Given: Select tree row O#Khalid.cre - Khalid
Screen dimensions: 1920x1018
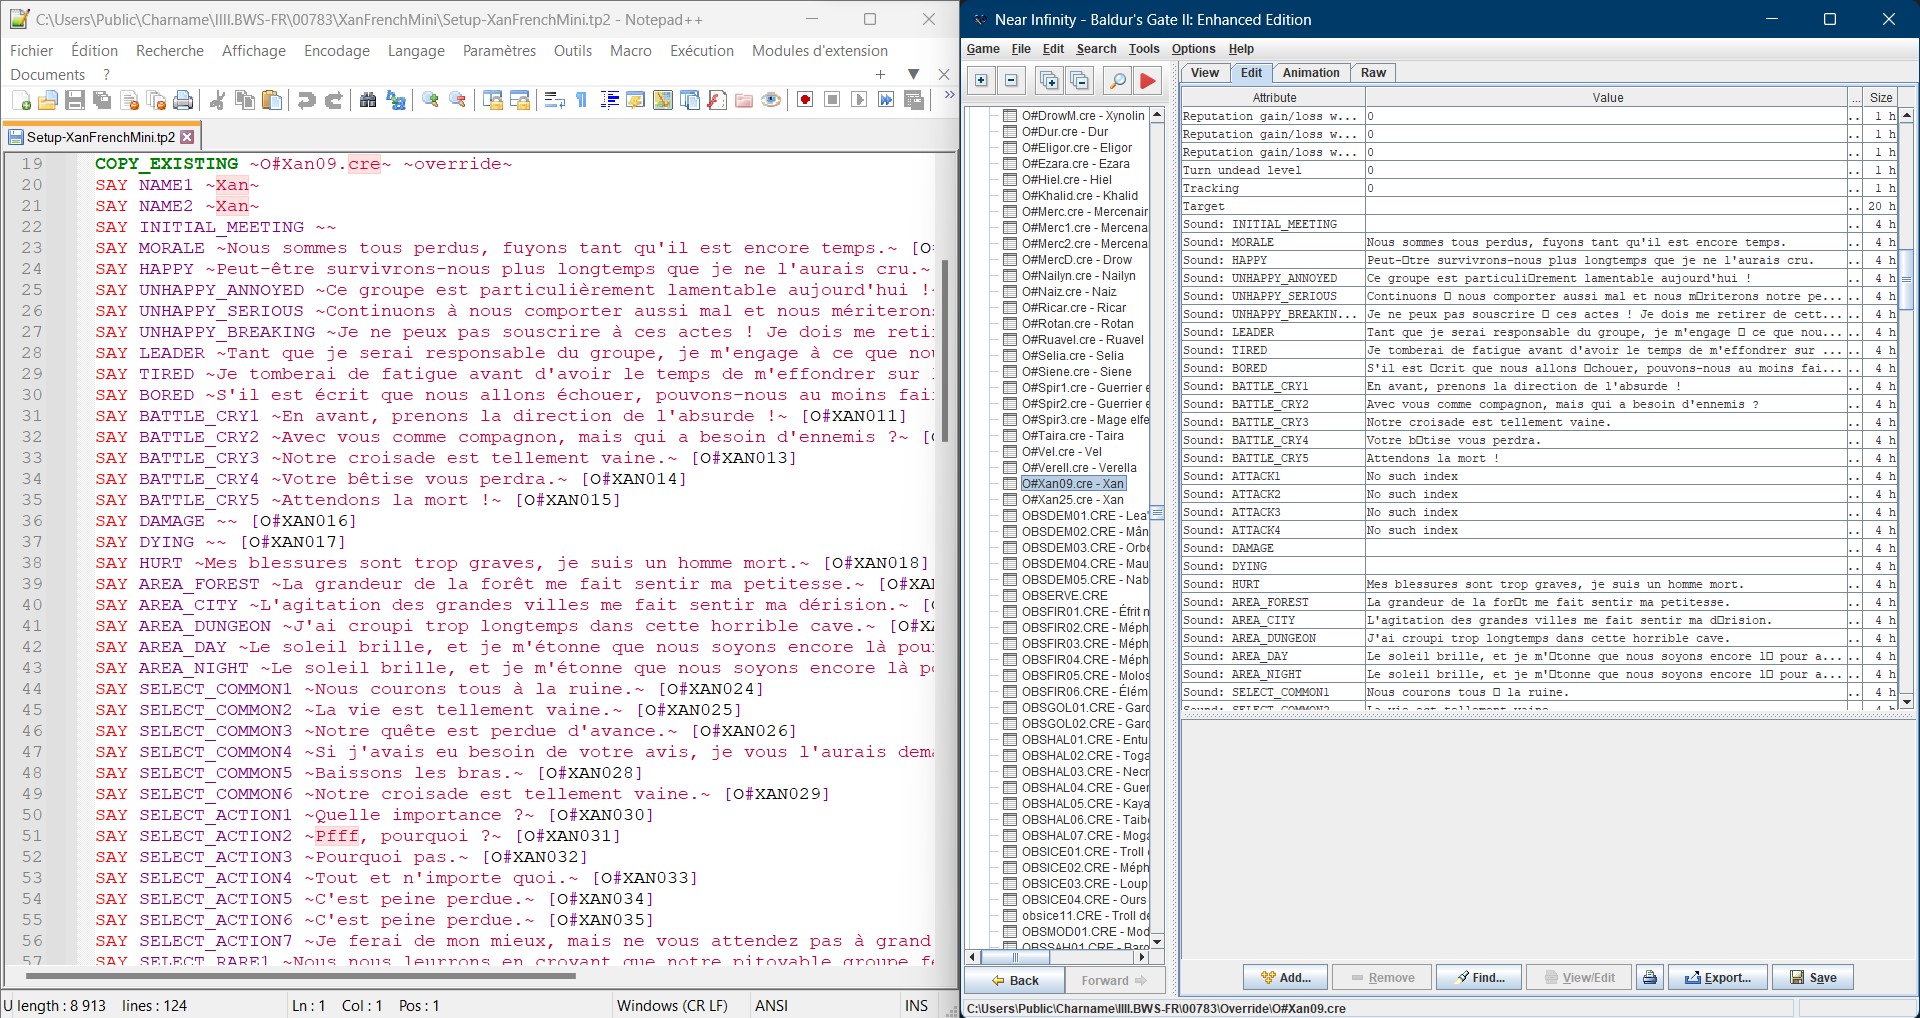Looking at the screenshot, I should [x=1079, y=196].
